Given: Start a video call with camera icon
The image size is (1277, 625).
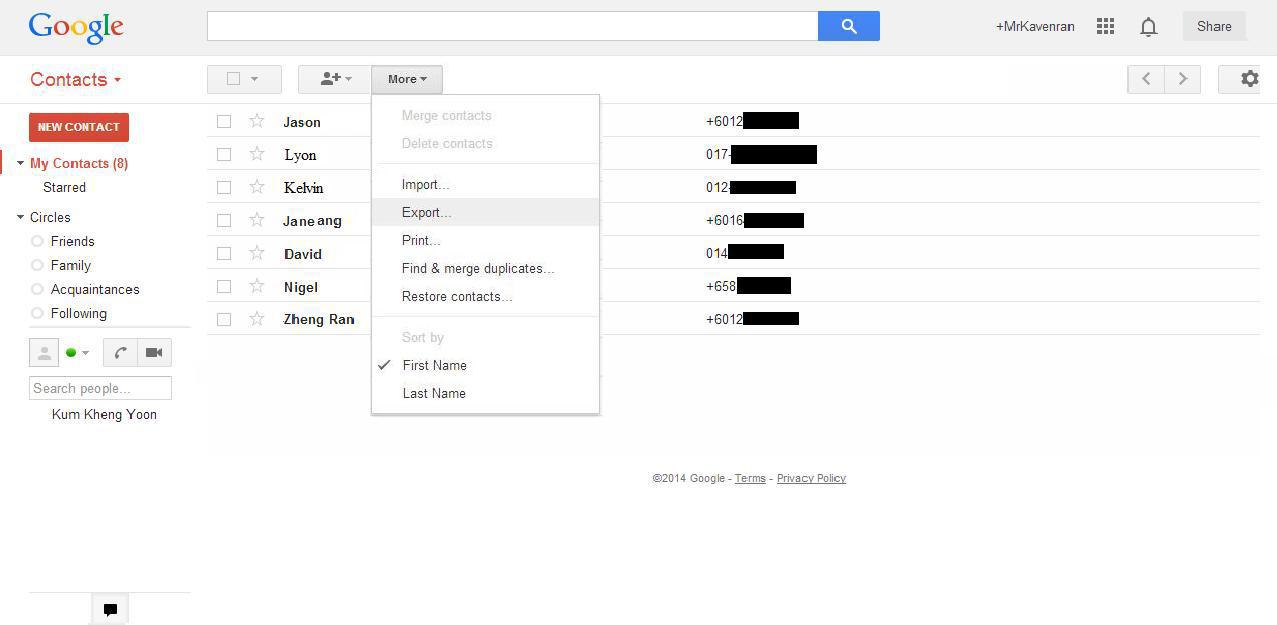Looking at the screenshot, I should click(x=154, y=352).
